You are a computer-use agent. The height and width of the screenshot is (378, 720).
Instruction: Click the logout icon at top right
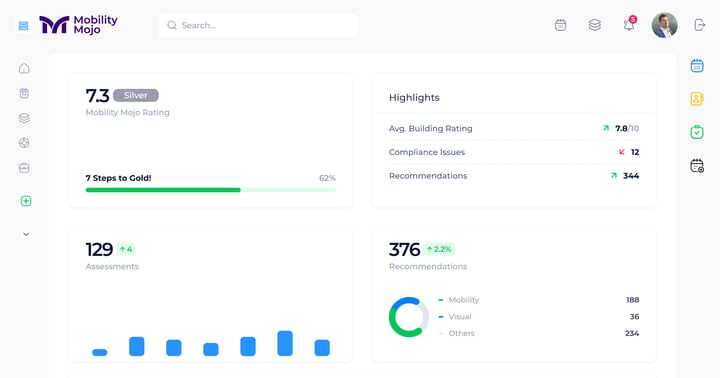coord(699,25)
